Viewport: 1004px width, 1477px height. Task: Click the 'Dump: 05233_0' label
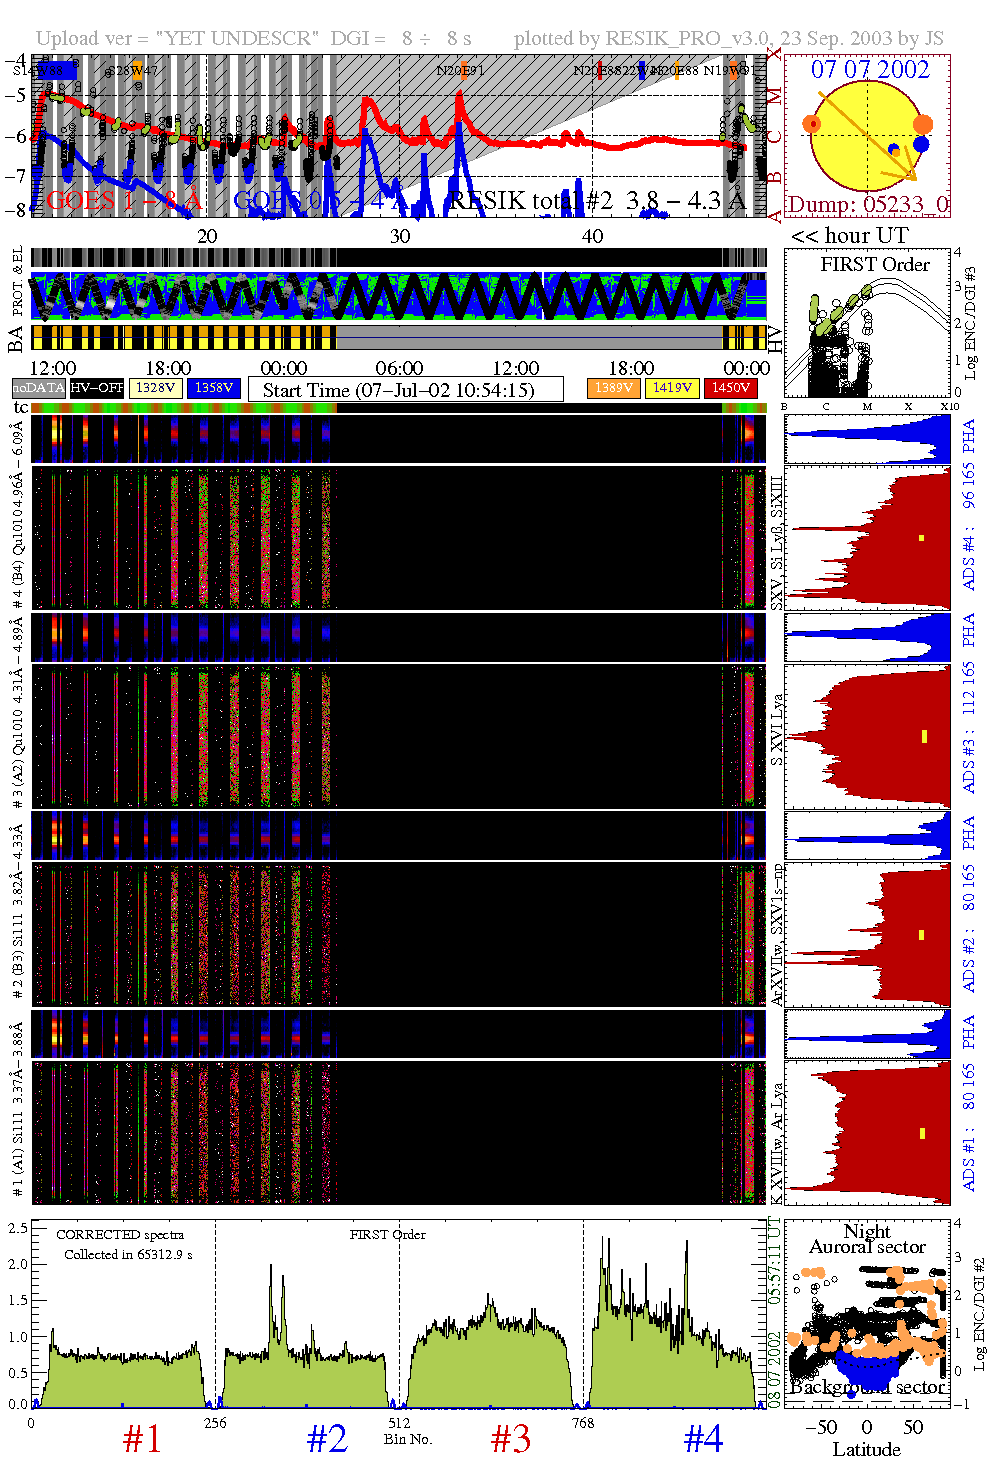(x=866, y=205)
